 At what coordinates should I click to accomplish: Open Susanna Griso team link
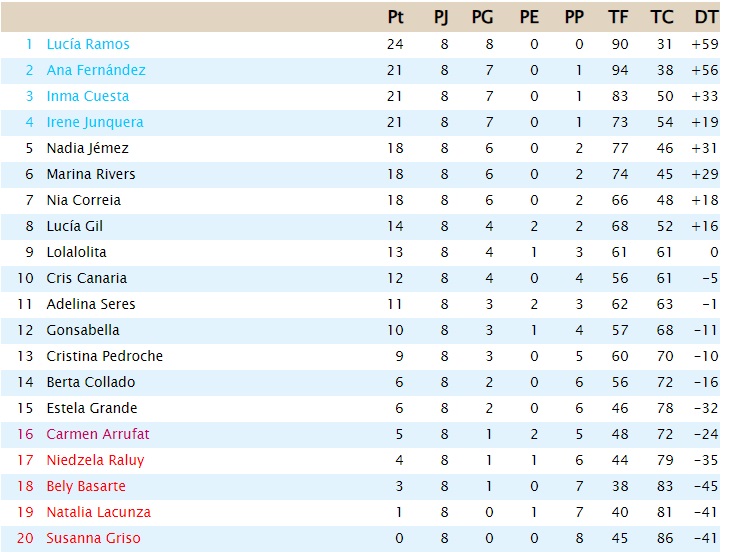point(93,539)
